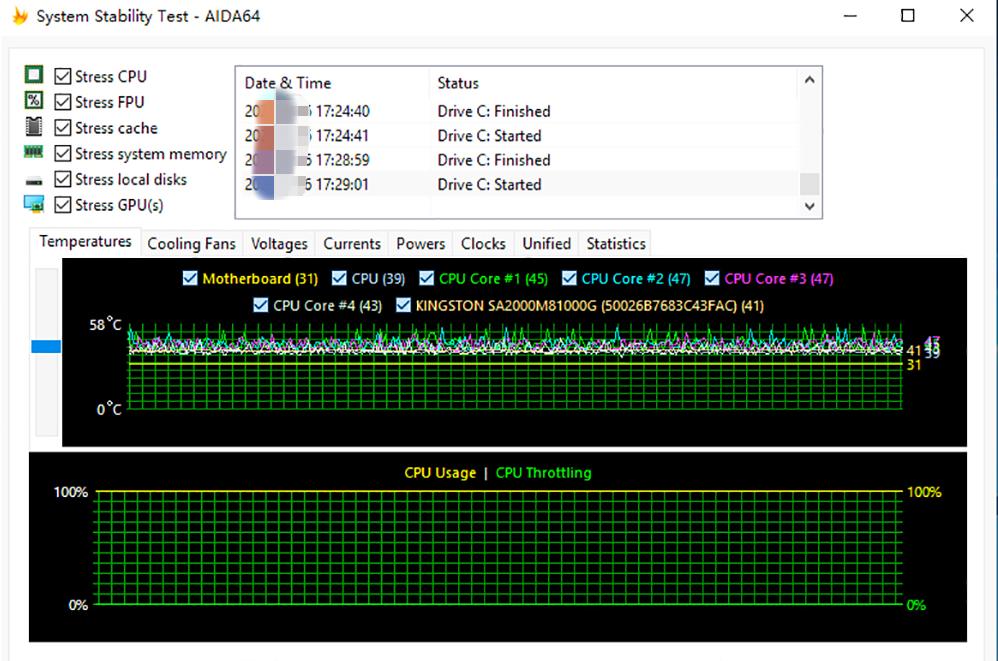998x661 pixels.
Task: Open the Clocks tab
Action: (483, 243)
